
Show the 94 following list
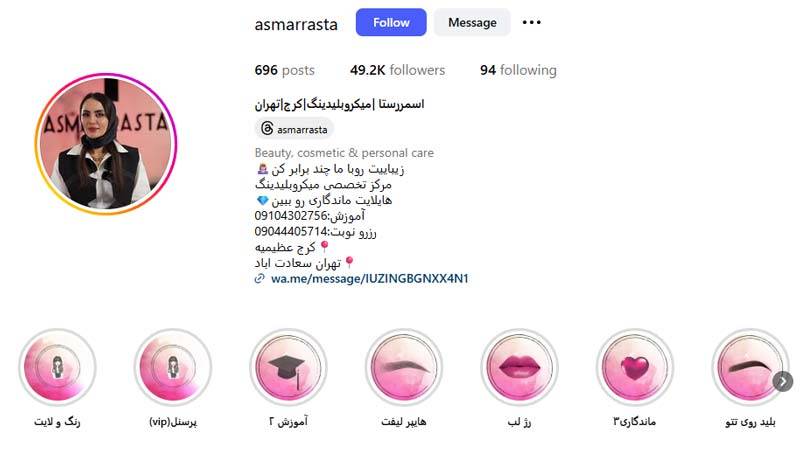[x=518, y=70]
